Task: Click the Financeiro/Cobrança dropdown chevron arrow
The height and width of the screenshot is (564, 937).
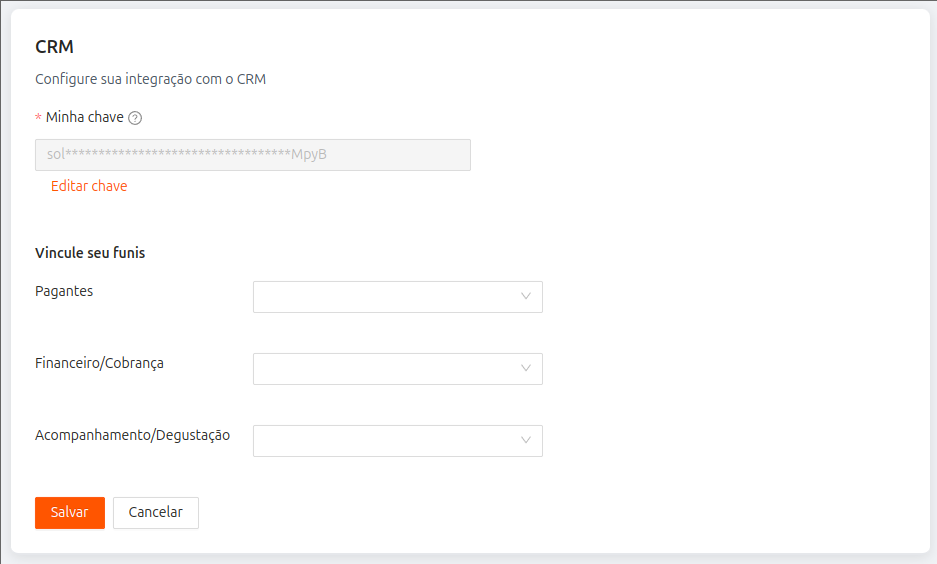Action: pyautogui.click(x=526, y=369)
